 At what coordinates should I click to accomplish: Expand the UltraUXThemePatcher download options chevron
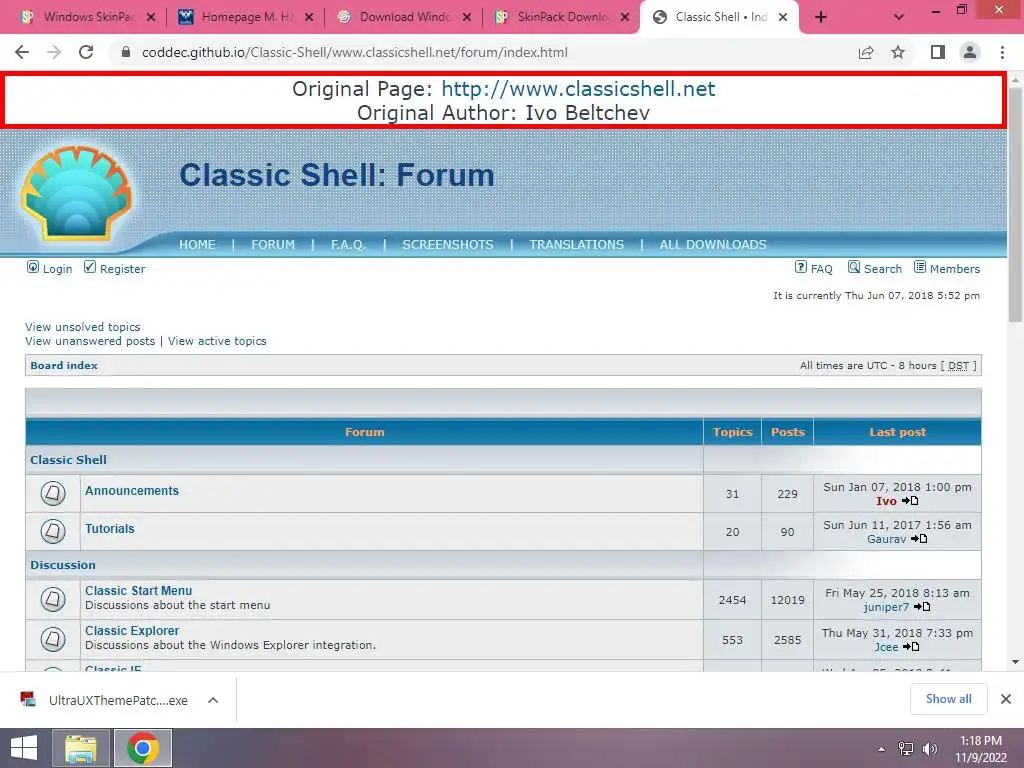coord(213,700)
